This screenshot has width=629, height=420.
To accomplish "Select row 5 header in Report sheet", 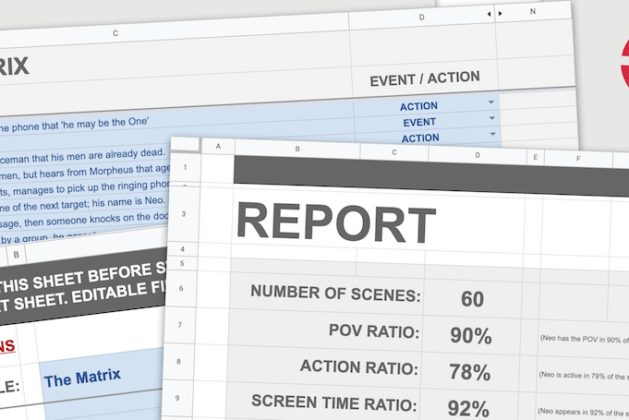I will [x=182, y=263].
